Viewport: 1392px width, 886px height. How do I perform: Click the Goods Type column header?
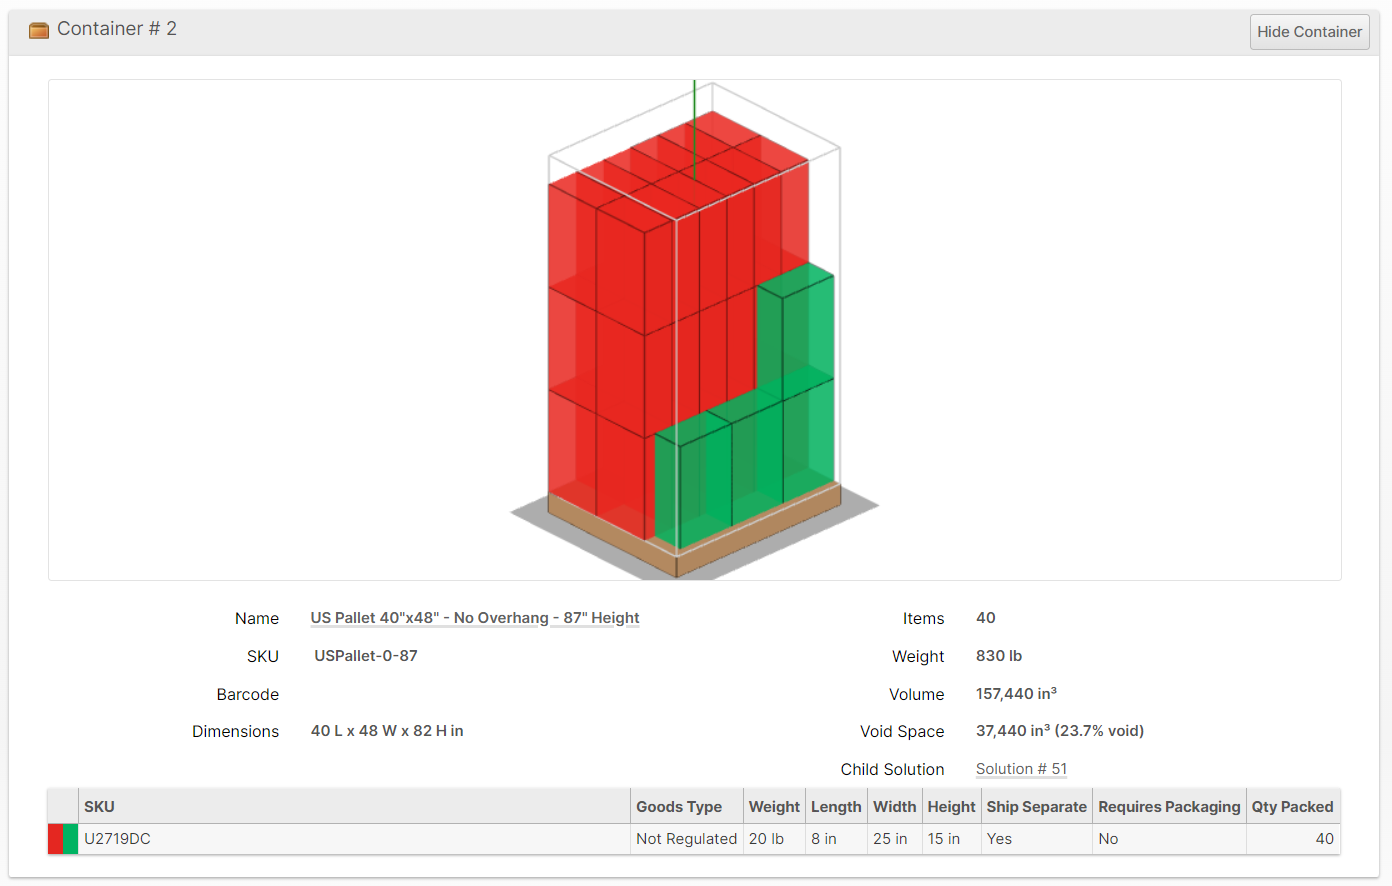[x=679, y=807]
